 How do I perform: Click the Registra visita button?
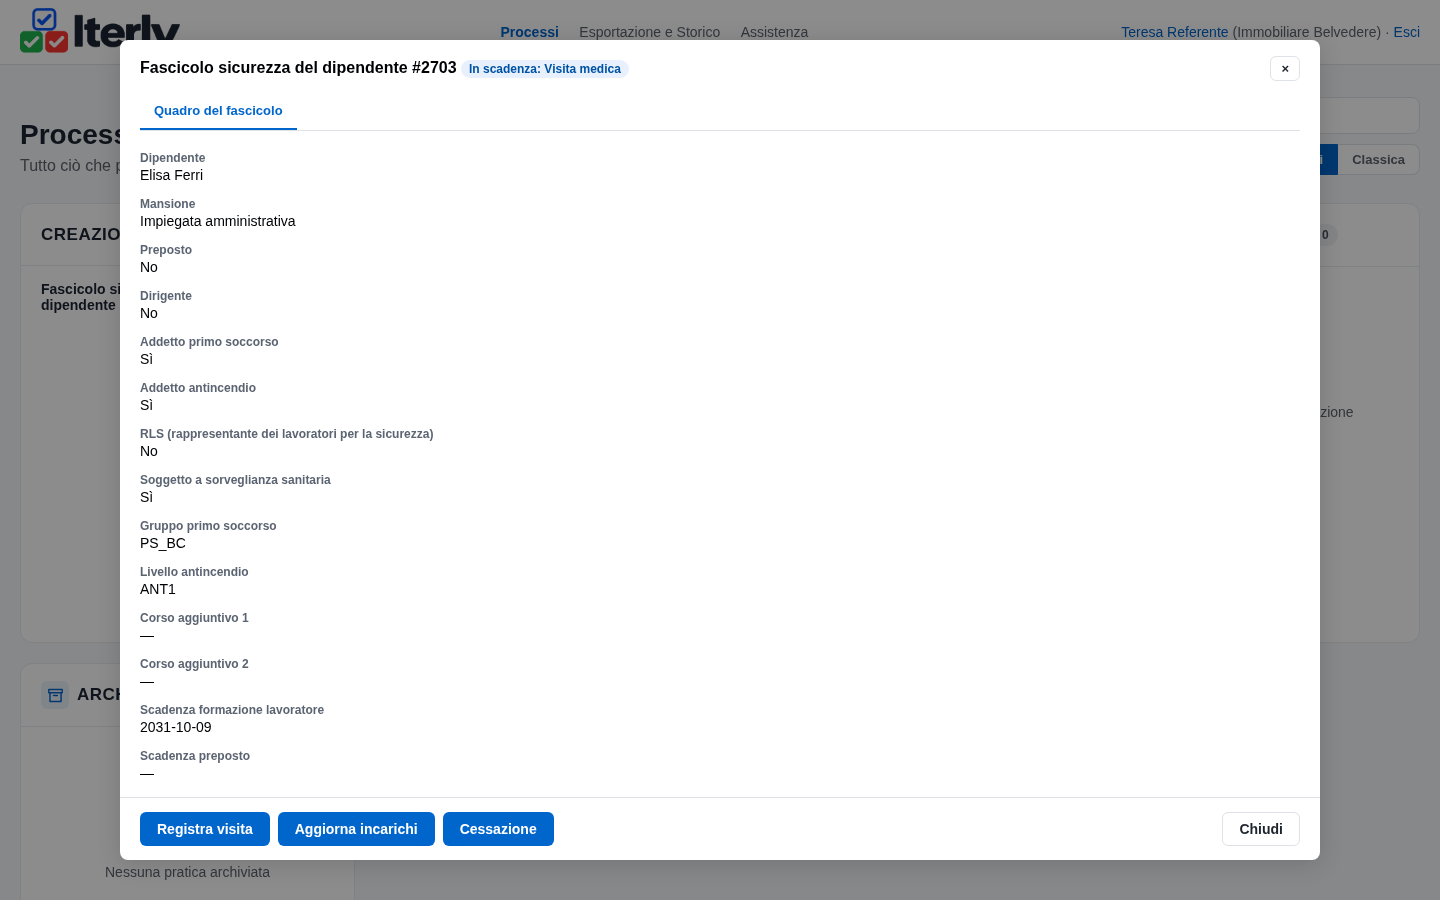(205, 829)
